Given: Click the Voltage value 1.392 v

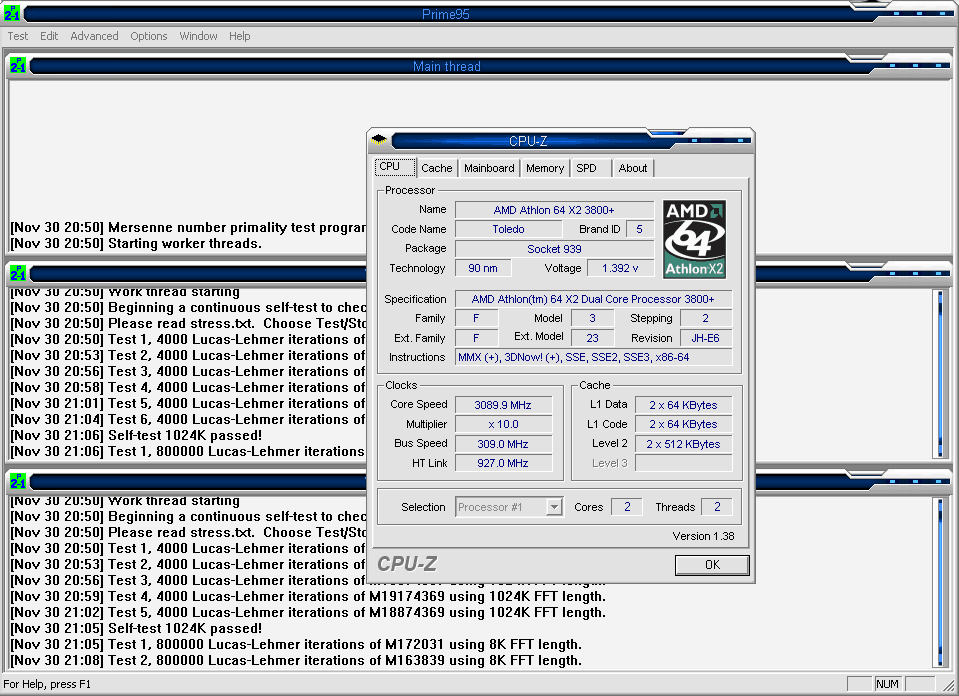Looking at the screenshot, I should click(620, 268).
